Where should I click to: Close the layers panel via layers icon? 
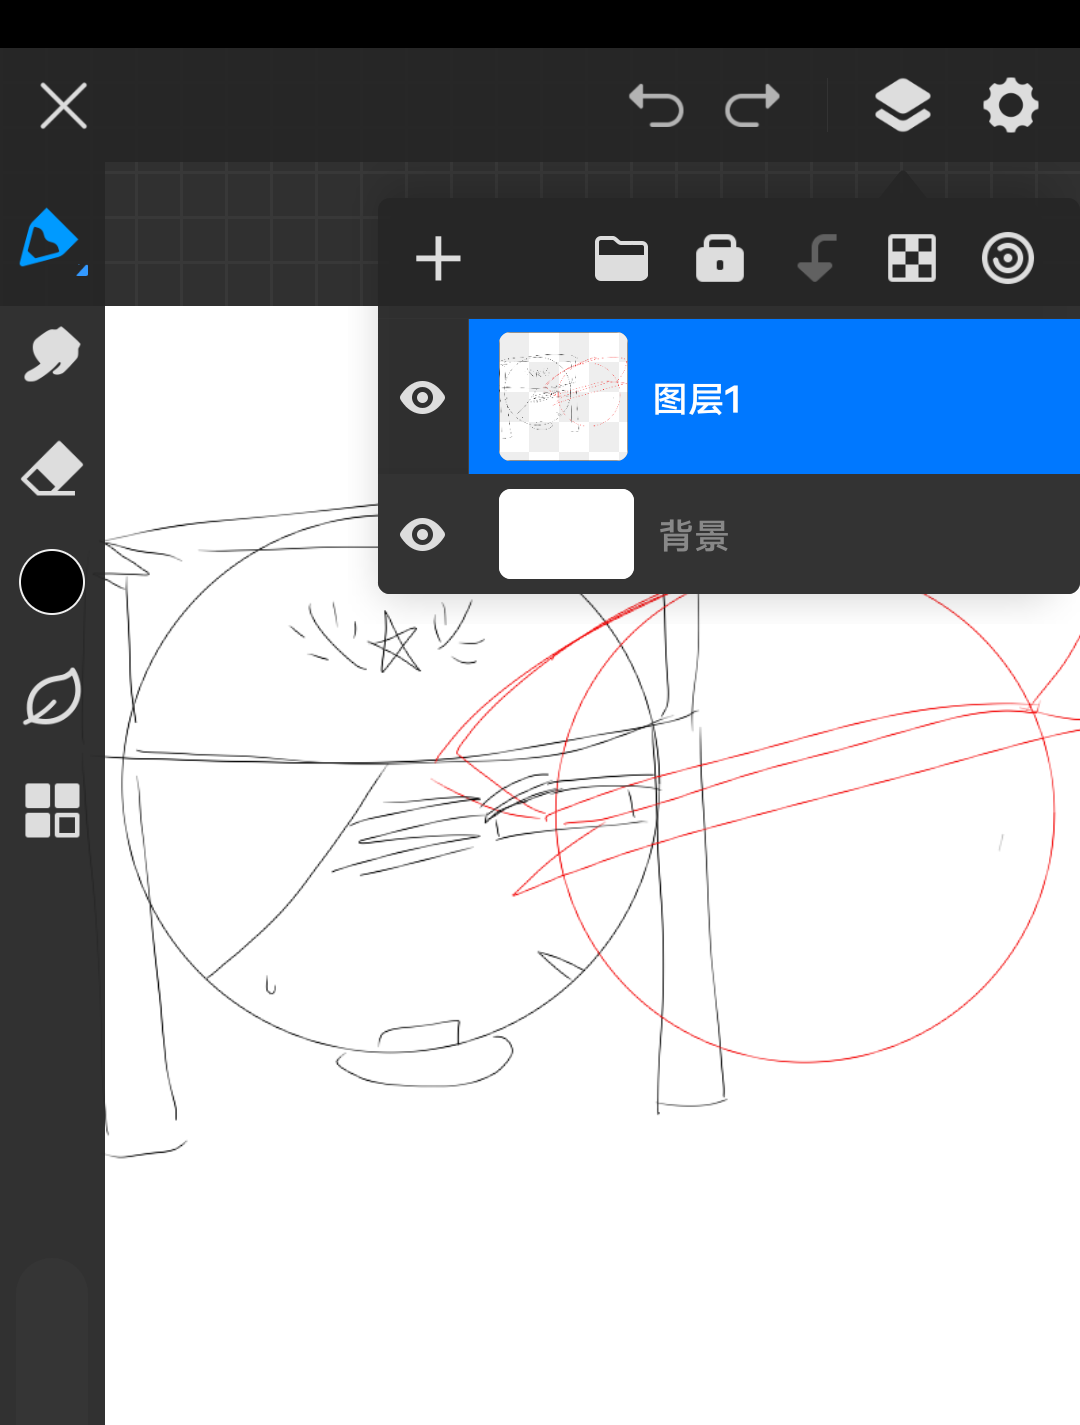(x=902, y=105)
